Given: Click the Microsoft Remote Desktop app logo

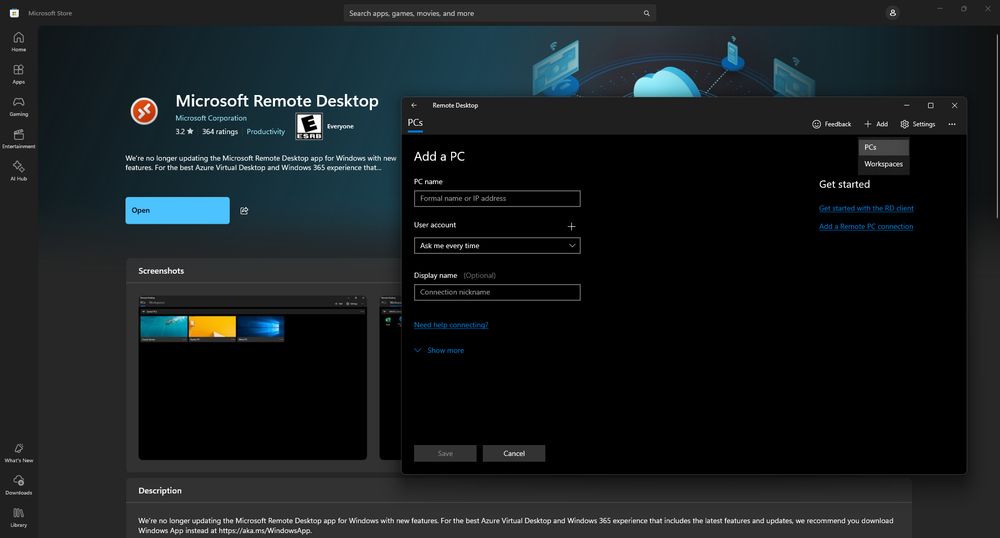Looking at the screenshot, I should 144,111.
